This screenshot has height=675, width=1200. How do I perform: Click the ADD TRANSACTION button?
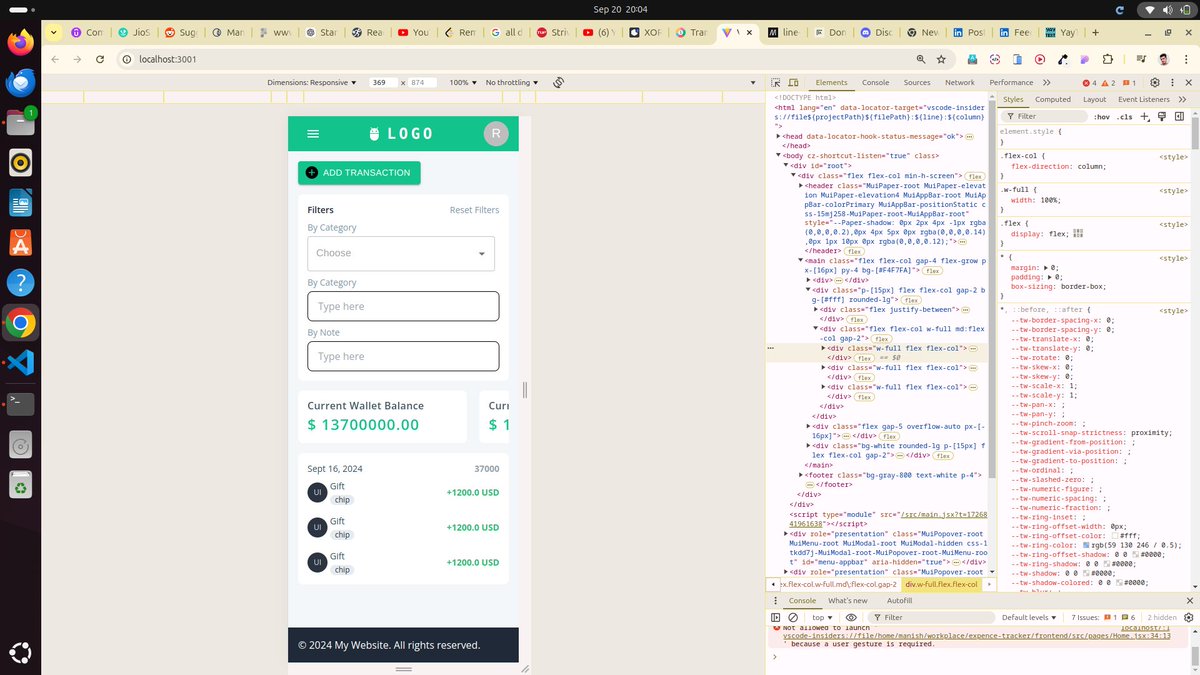359,173
